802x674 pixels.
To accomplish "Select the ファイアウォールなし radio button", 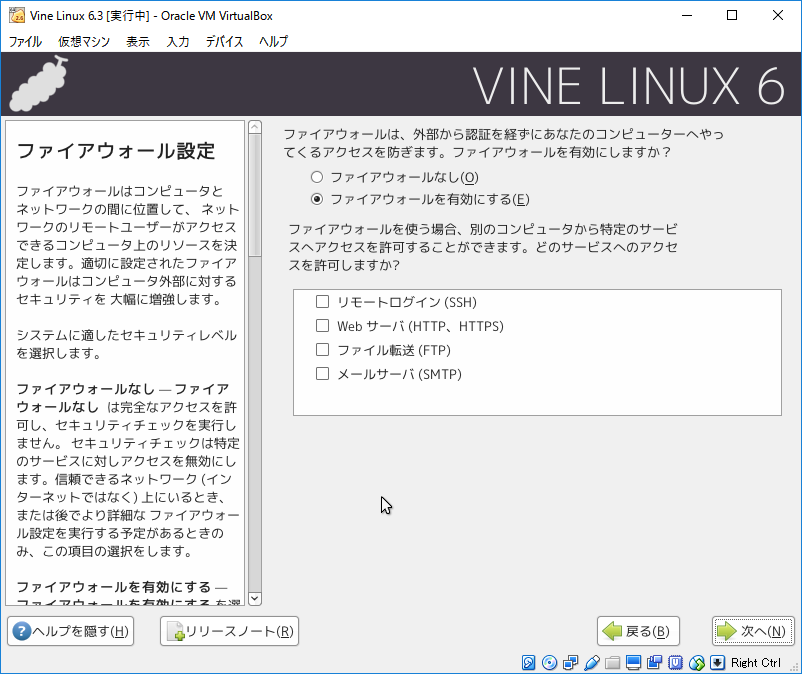I will [x=318, y=177].
